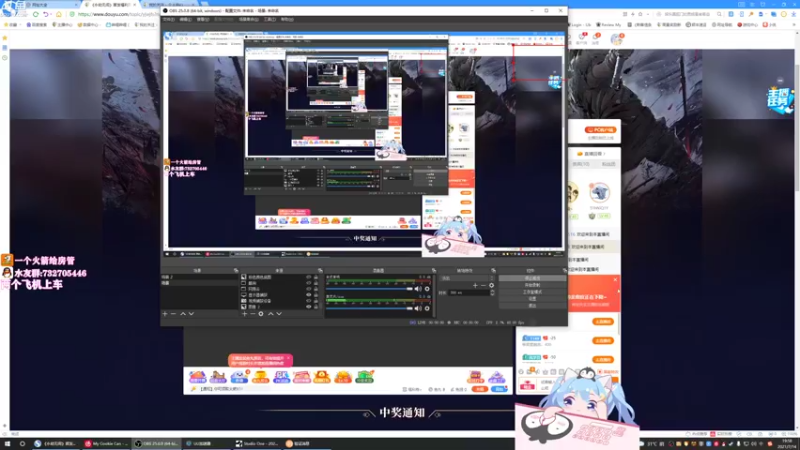The height and width of the screenshot is (450, 800).
Task: Open transition properties gear icon
Action: click(x=491, y=286)
